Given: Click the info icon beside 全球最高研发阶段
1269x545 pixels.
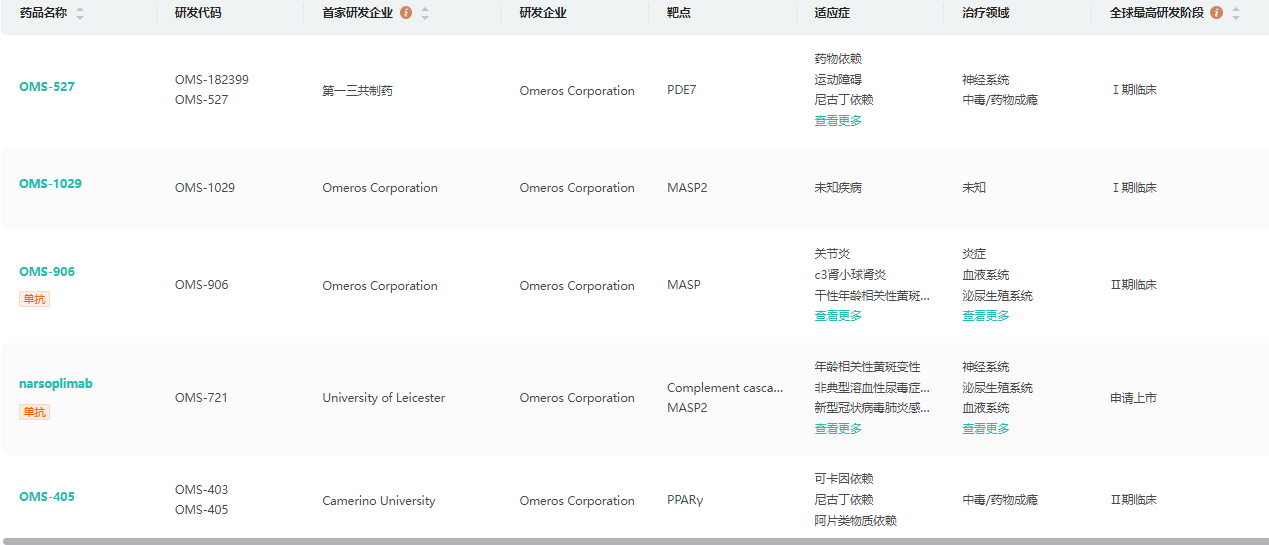Looking at the screenshot, I should (x=1216, y=13).
